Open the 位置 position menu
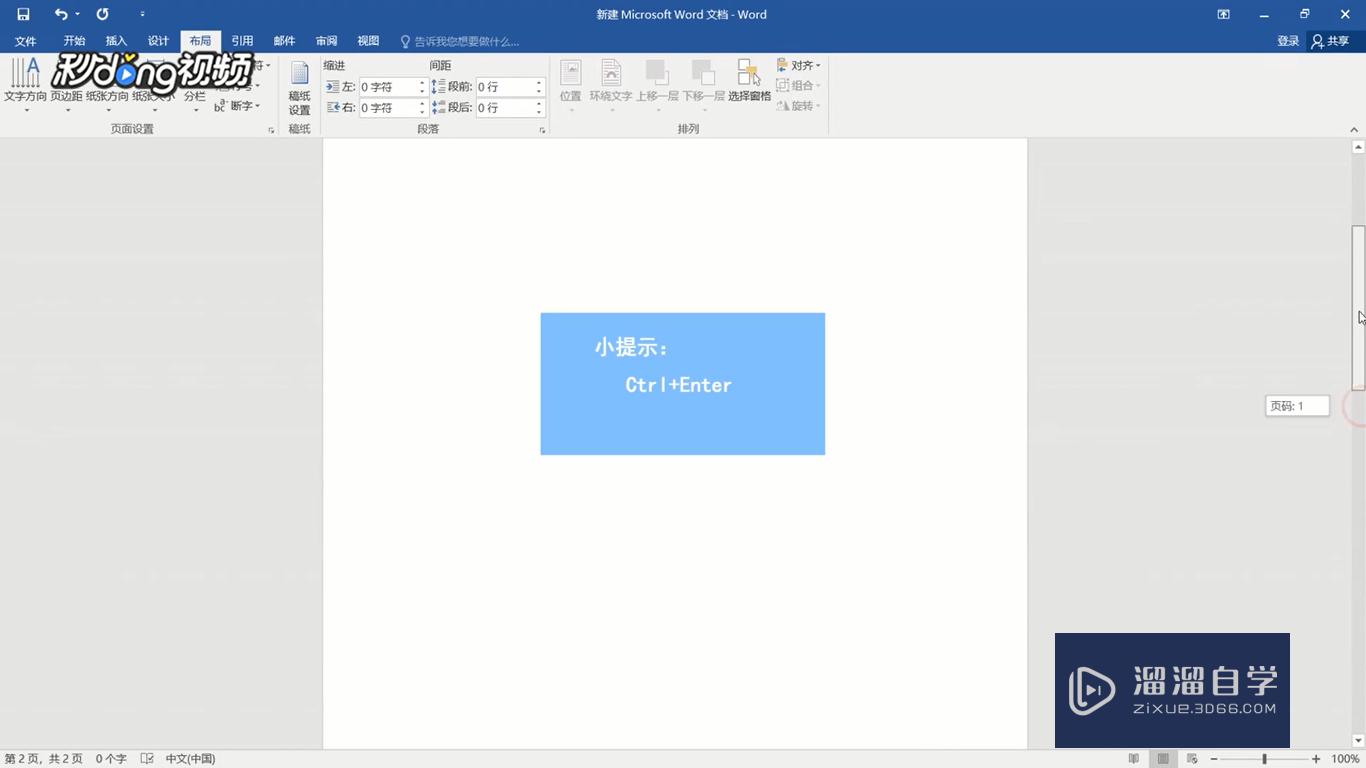 tap(570, 85)
